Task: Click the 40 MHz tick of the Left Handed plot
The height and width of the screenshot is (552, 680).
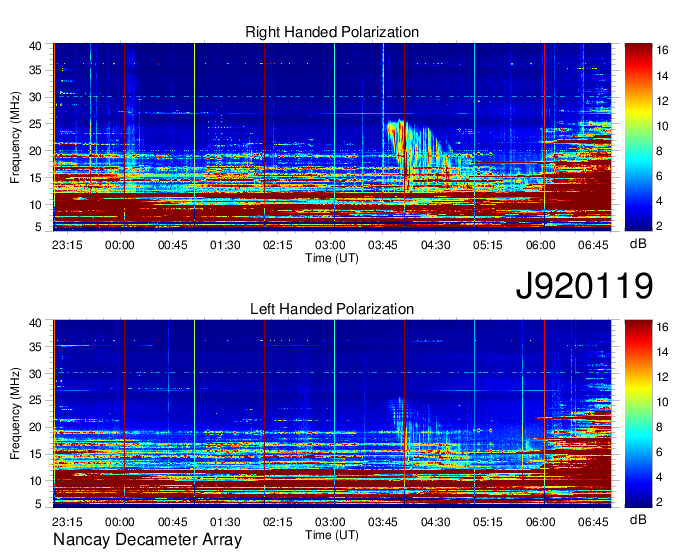Action: 35,323
